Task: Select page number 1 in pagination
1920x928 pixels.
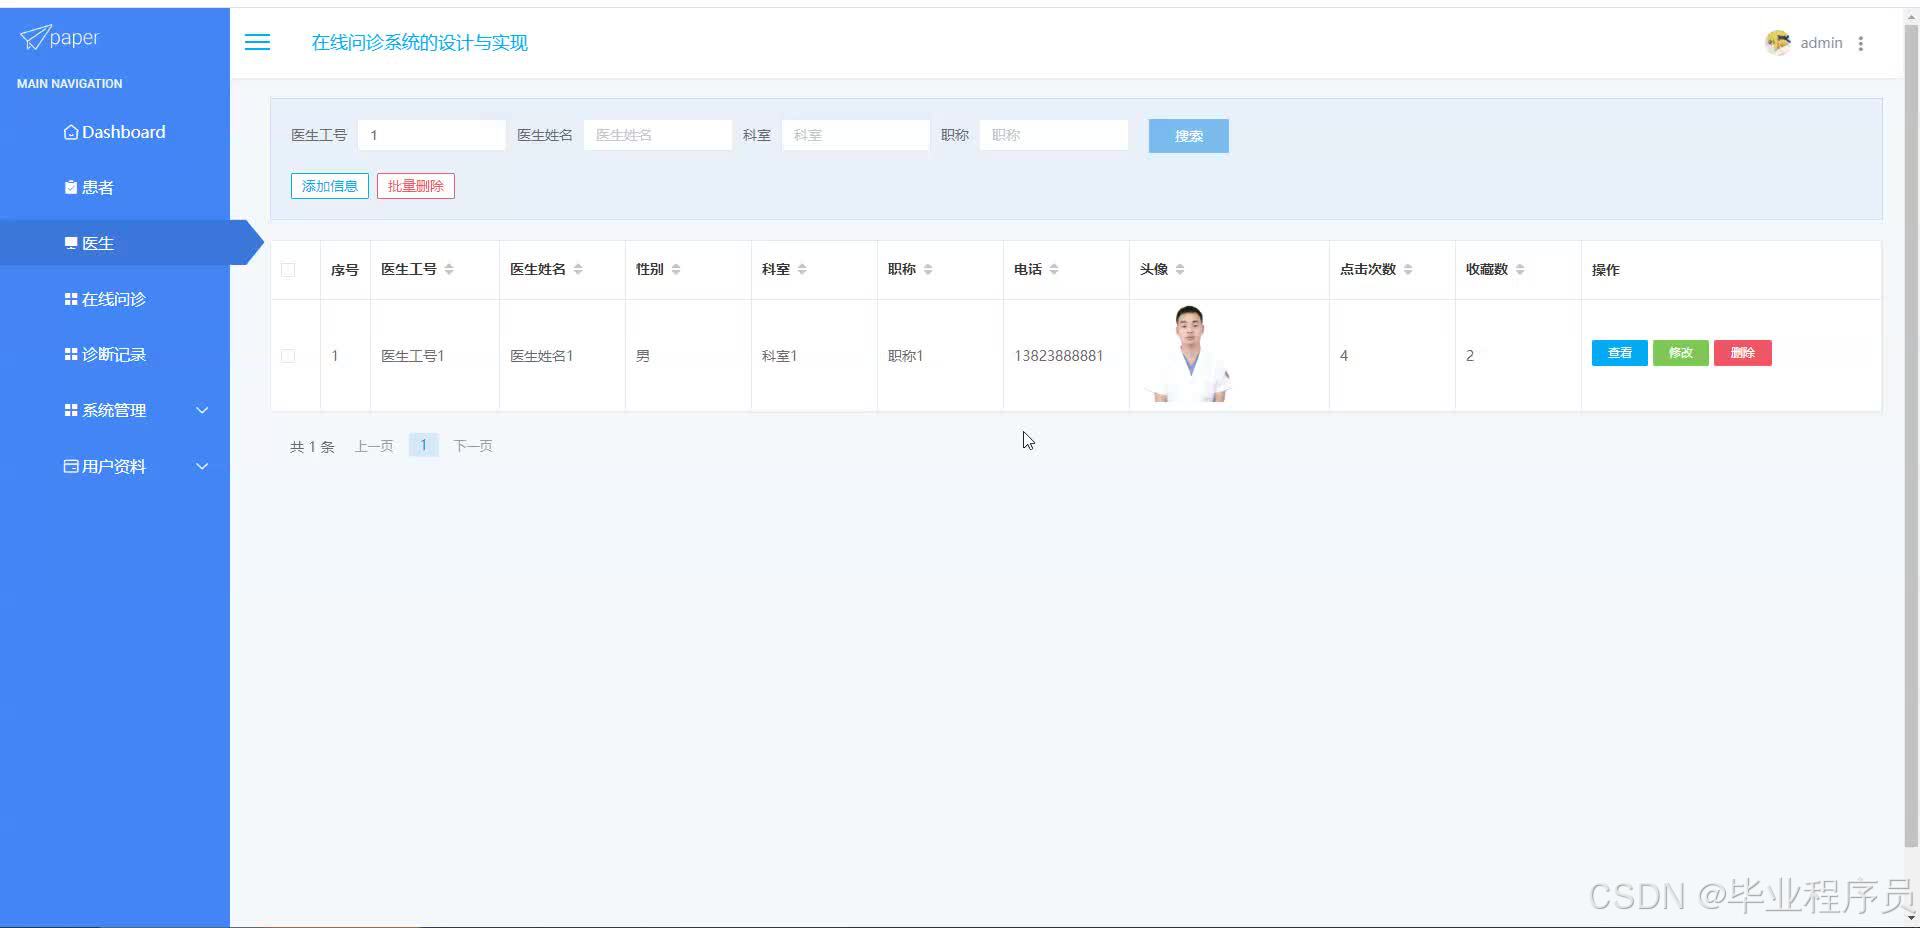Action: click(x=424, y=445)
